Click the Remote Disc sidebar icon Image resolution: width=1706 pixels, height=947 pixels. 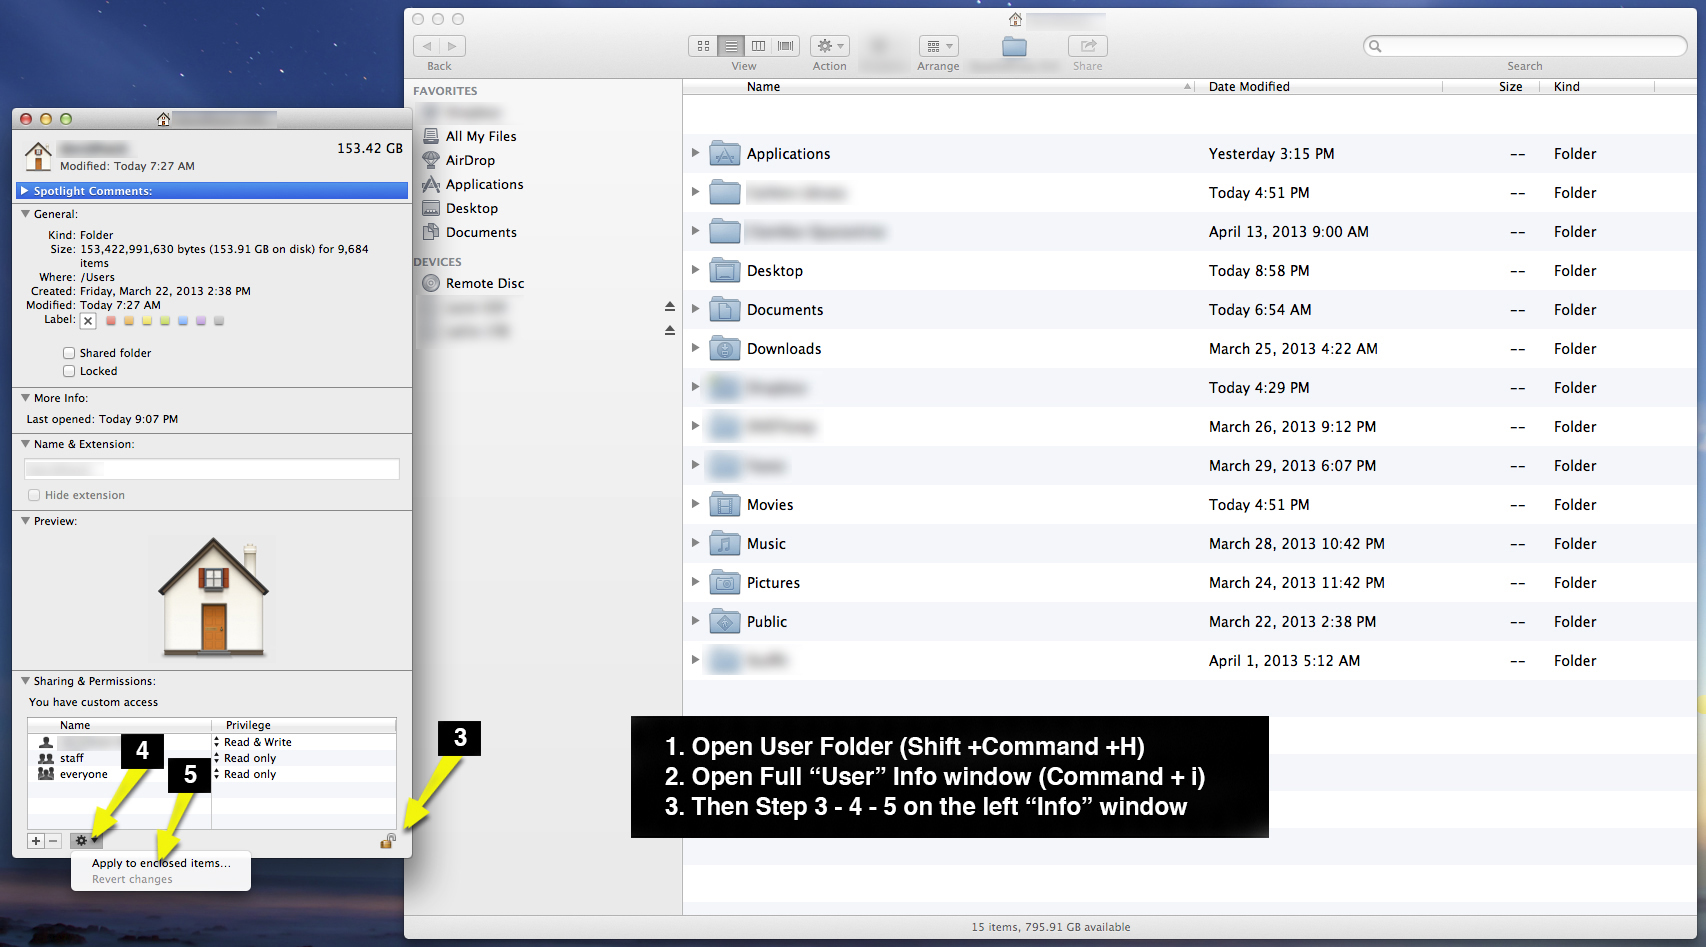pos(431,283)
